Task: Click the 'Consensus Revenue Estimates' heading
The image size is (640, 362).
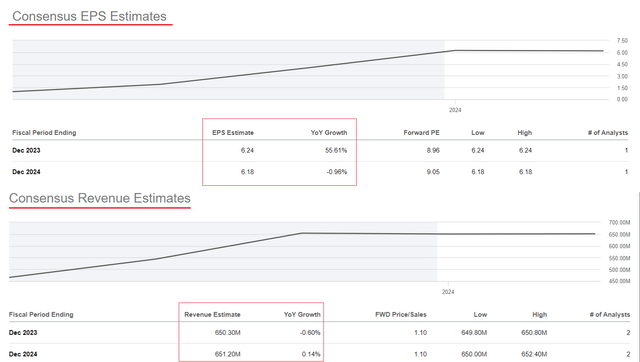Action: [100, 198]
